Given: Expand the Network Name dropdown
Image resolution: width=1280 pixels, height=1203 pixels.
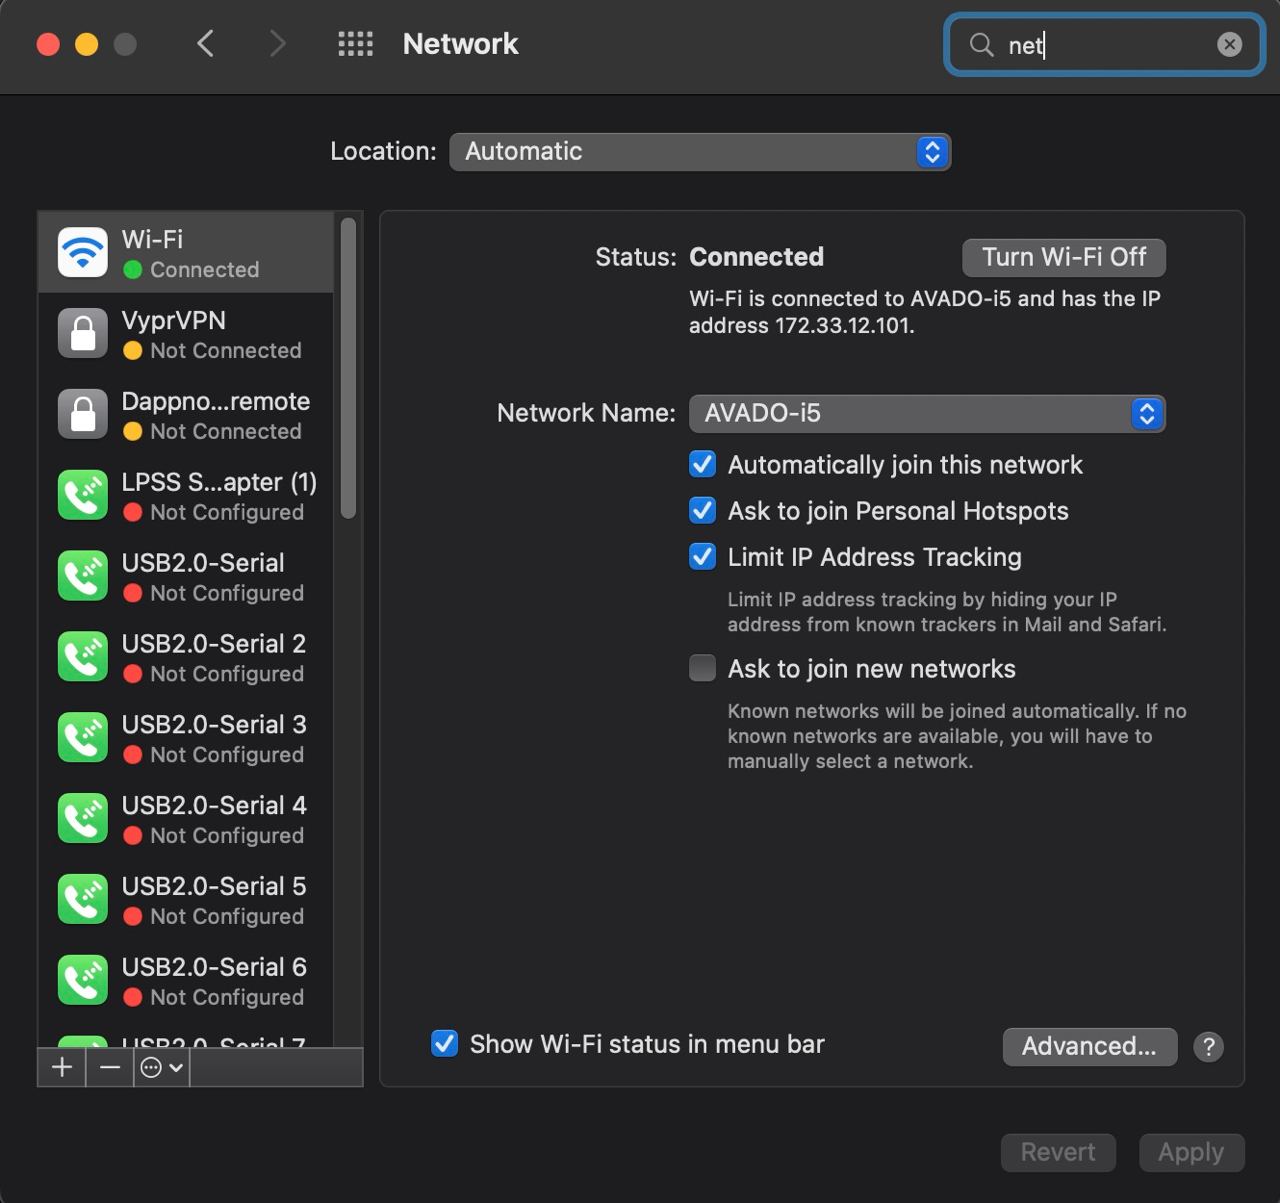Looking at the screenshot, I should 927,413.
